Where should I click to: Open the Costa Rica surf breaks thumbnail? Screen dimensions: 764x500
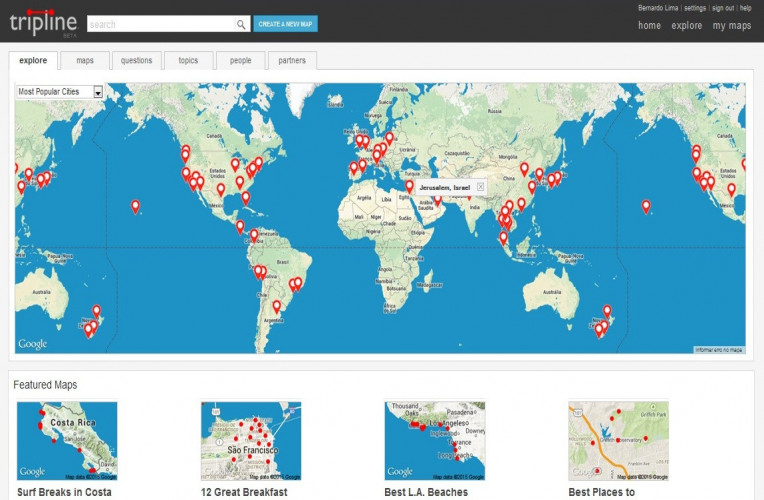[67, 441]
